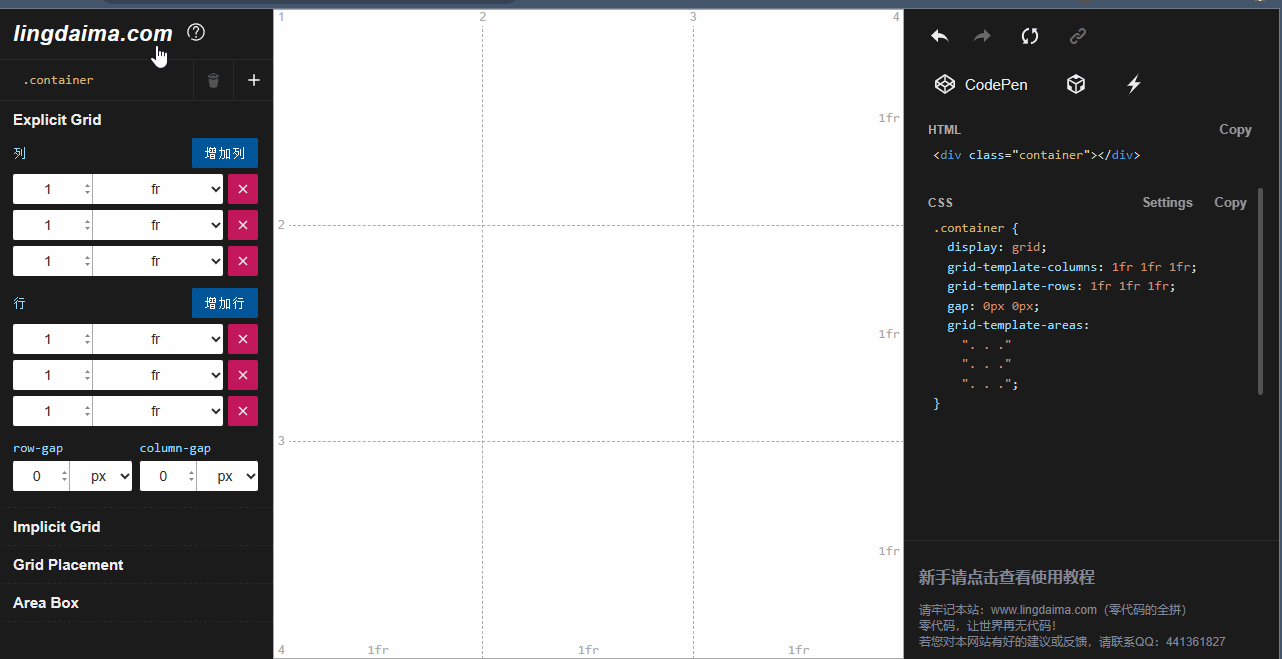Expand the Implicit Grid section

[x=136, y=527]
